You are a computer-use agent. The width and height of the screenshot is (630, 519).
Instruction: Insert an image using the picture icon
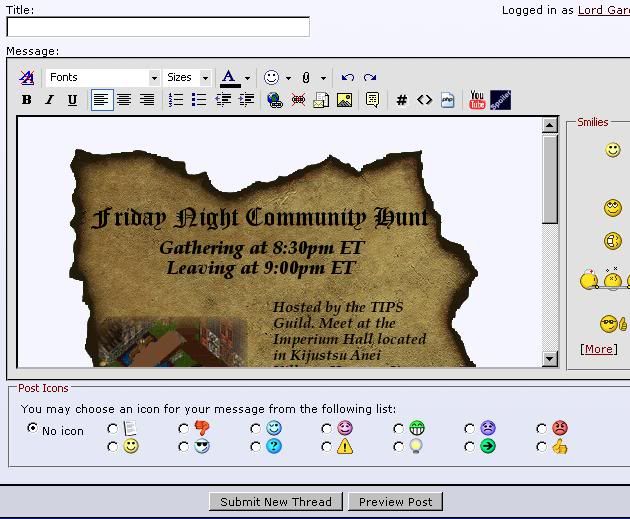point(344,100)
